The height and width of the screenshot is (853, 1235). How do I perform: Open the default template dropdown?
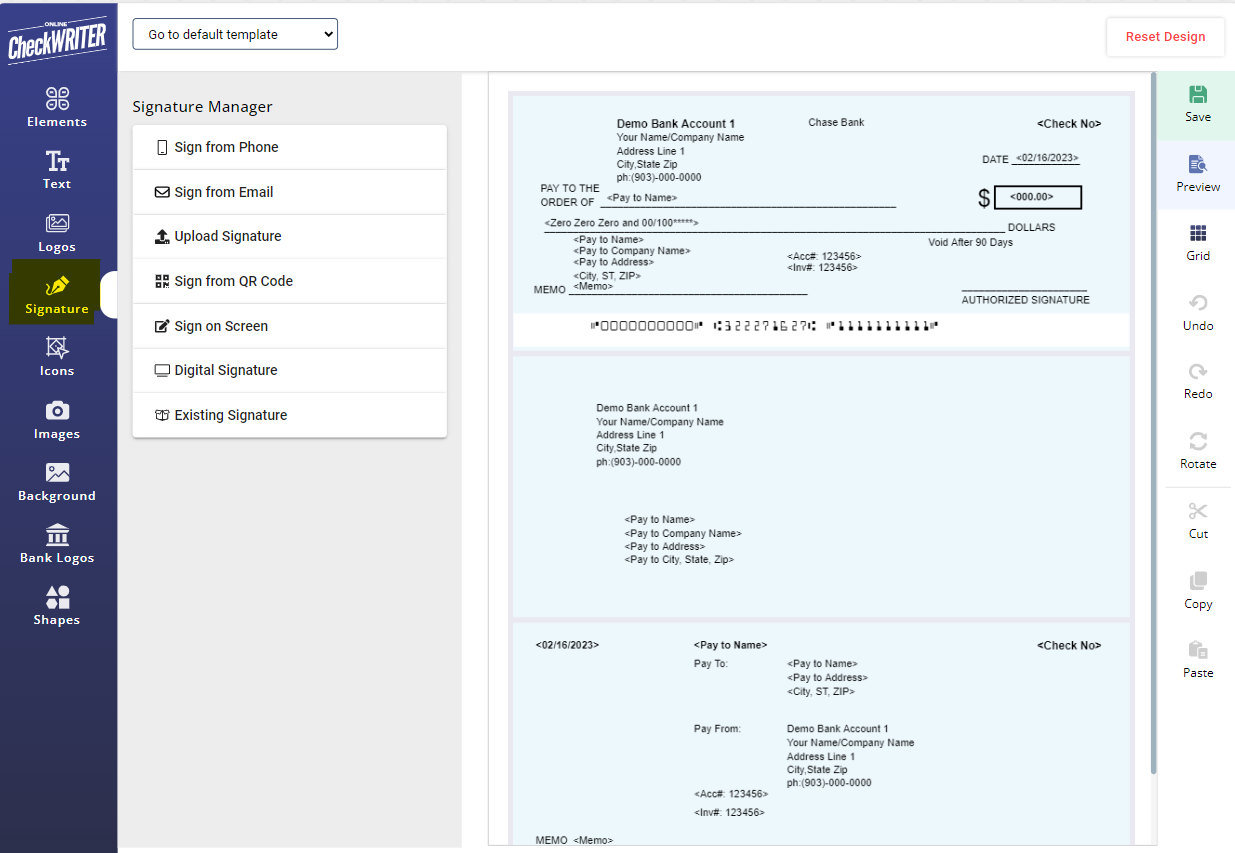[235, 34]
